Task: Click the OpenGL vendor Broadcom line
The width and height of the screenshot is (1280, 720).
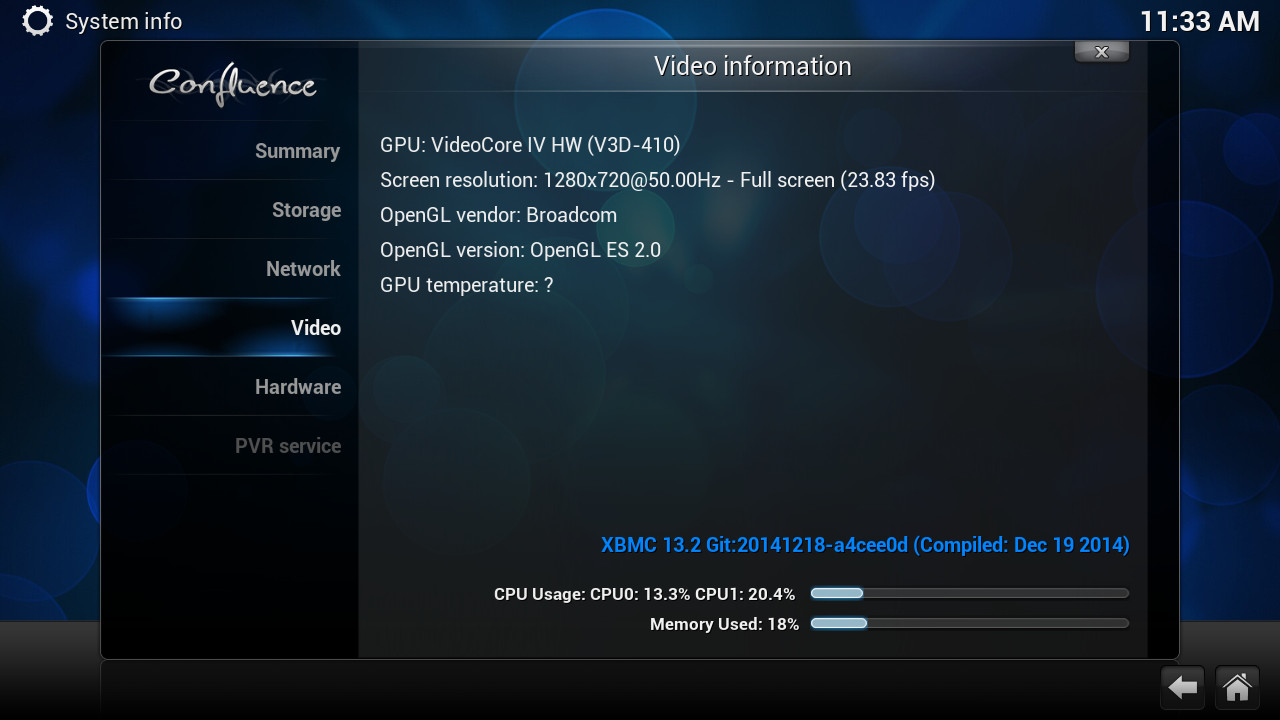Action: 498,215
